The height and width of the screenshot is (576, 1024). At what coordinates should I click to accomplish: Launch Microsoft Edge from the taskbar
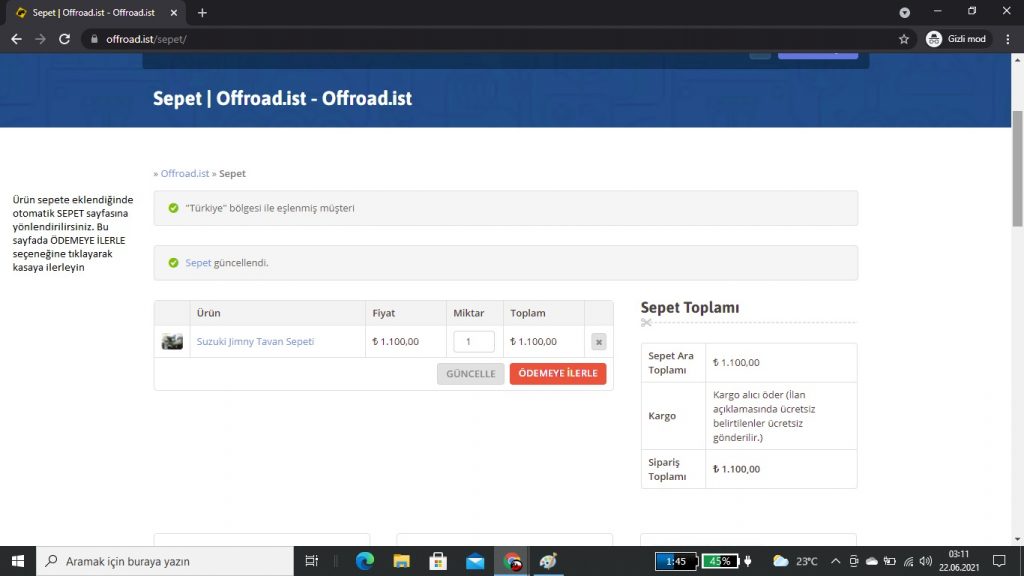click(x=364, y=561)
